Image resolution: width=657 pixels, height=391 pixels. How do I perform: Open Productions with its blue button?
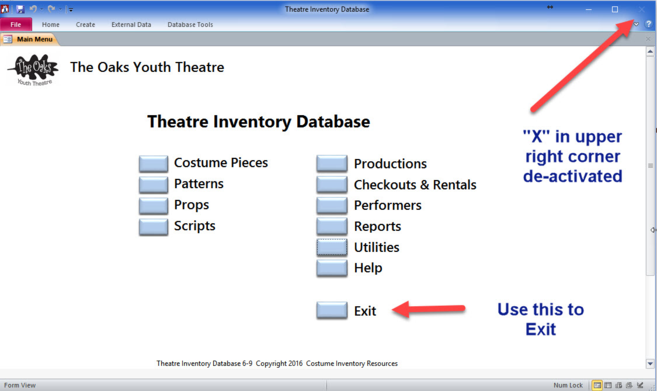(x=332, y=163)
